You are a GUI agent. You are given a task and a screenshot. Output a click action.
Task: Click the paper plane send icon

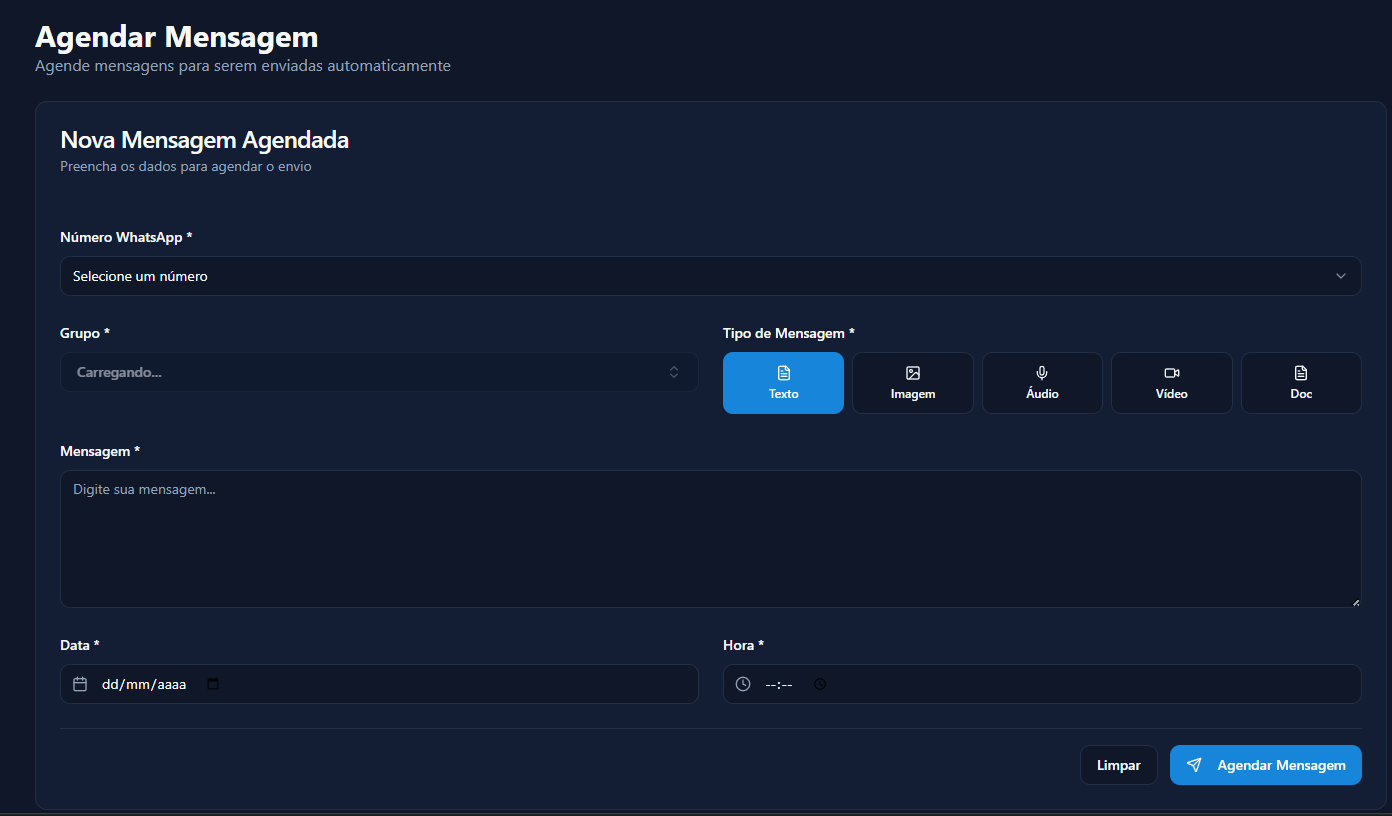1194,765
